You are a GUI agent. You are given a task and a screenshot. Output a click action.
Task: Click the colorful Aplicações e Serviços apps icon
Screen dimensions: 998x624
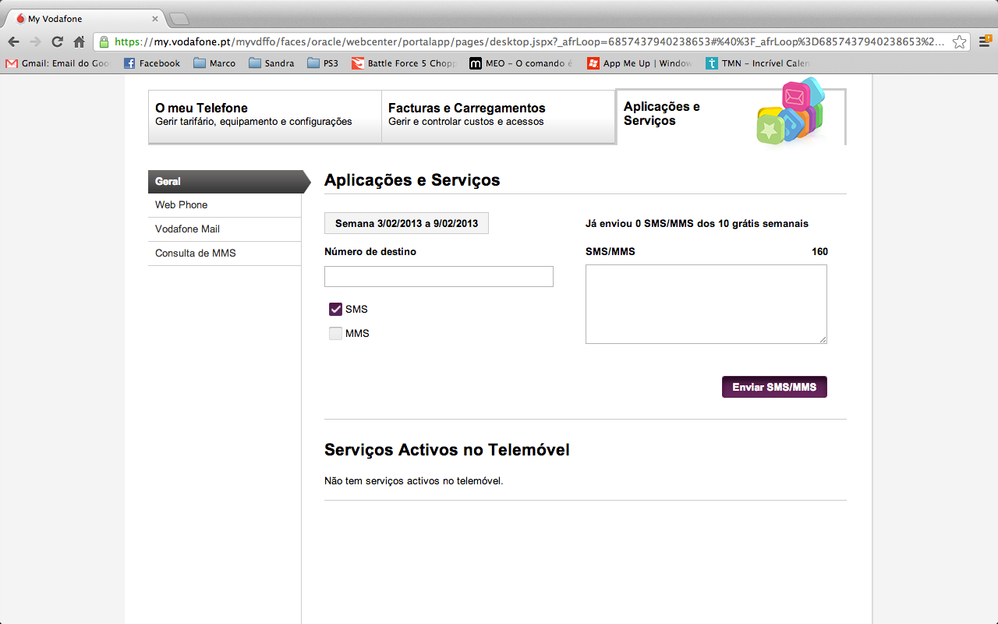pos(794,117)
